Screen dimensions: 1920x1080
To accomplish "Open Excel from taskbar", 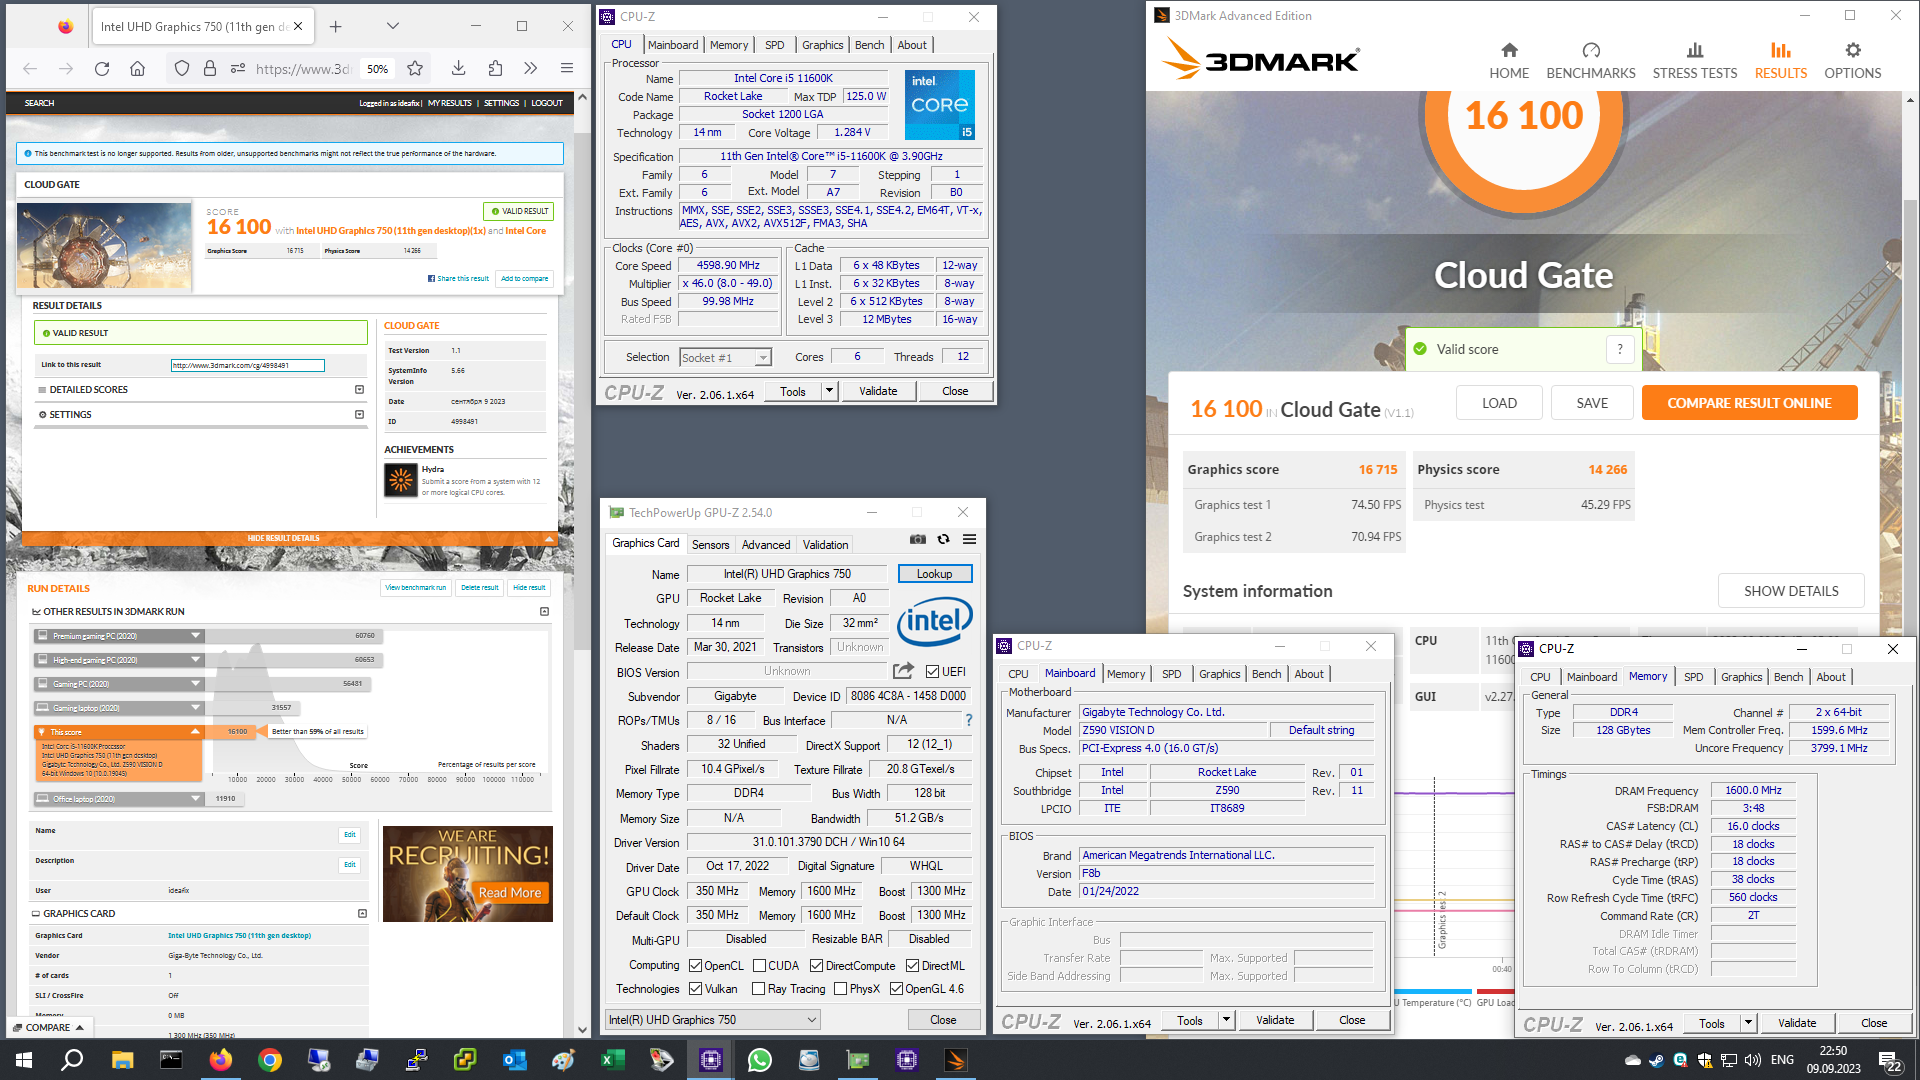I will [x=613, y=1060].
